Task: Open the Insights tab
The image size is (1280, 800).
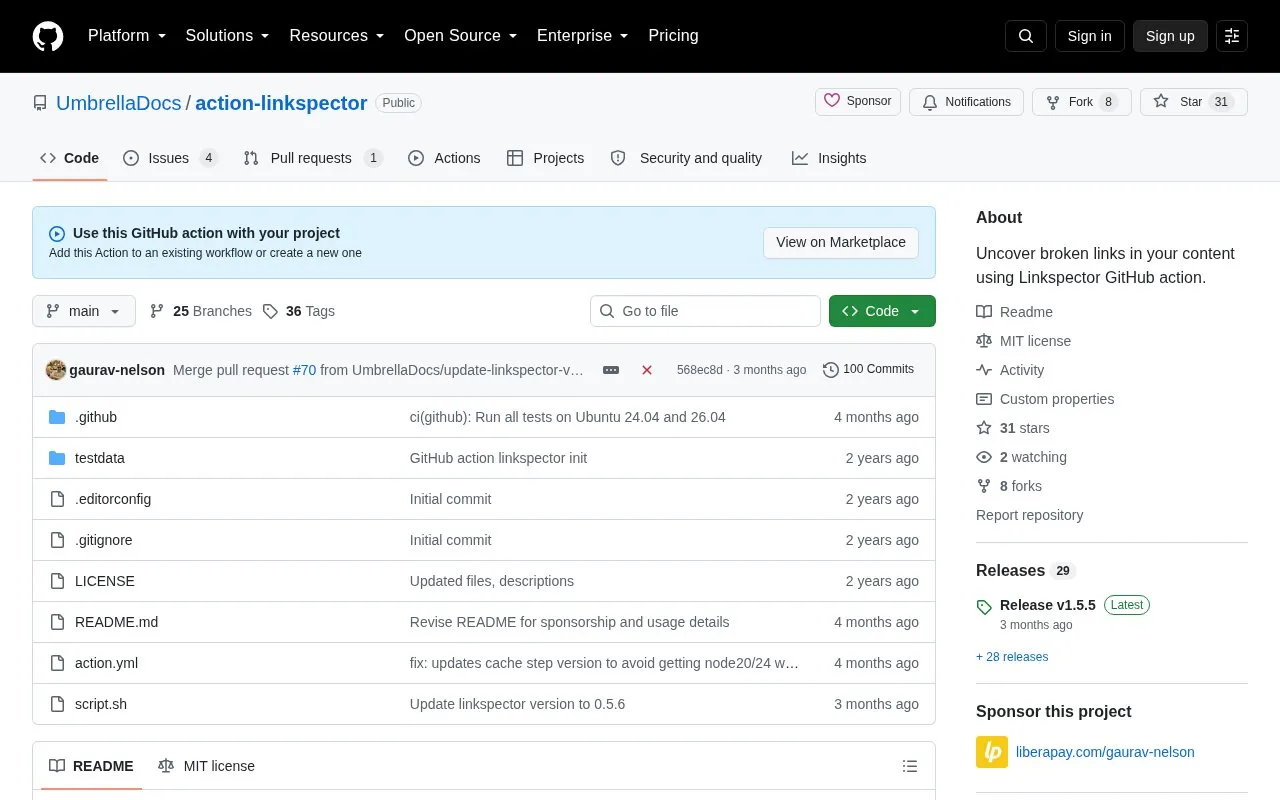Action: tap(829, 158)
